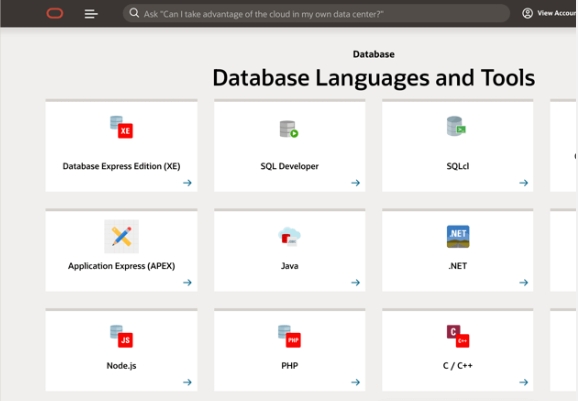Click the .NET tile icon

458,237
